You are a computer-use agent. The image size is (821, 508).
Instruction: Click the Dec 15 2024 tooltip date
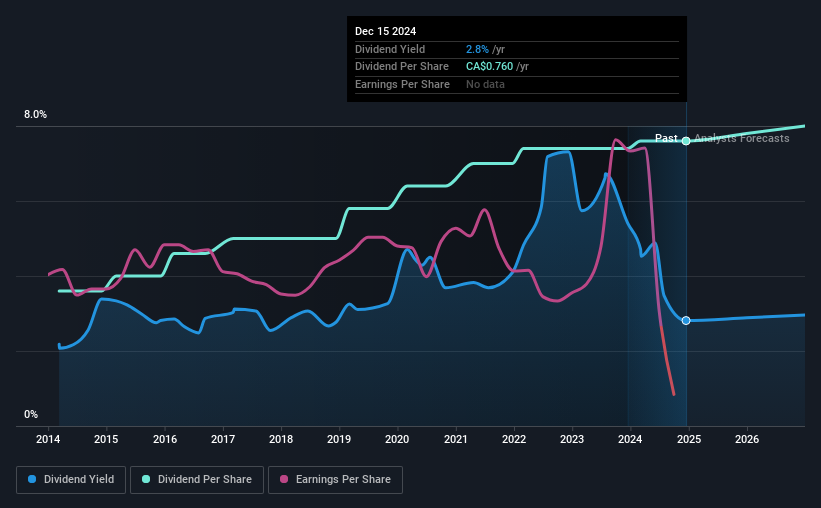coord(385,31)
